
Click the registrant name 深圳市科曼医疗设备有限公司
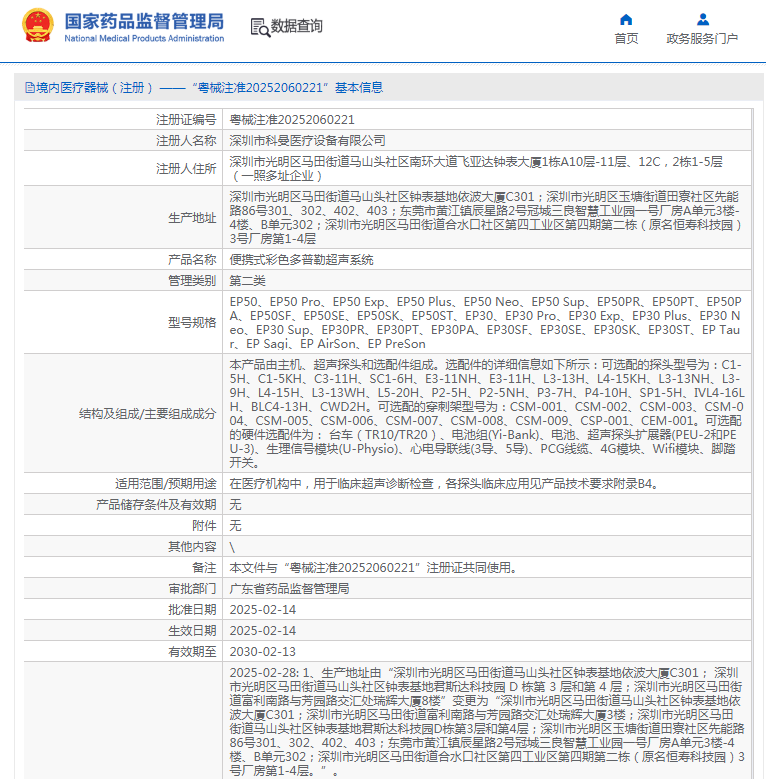[307, 140]
